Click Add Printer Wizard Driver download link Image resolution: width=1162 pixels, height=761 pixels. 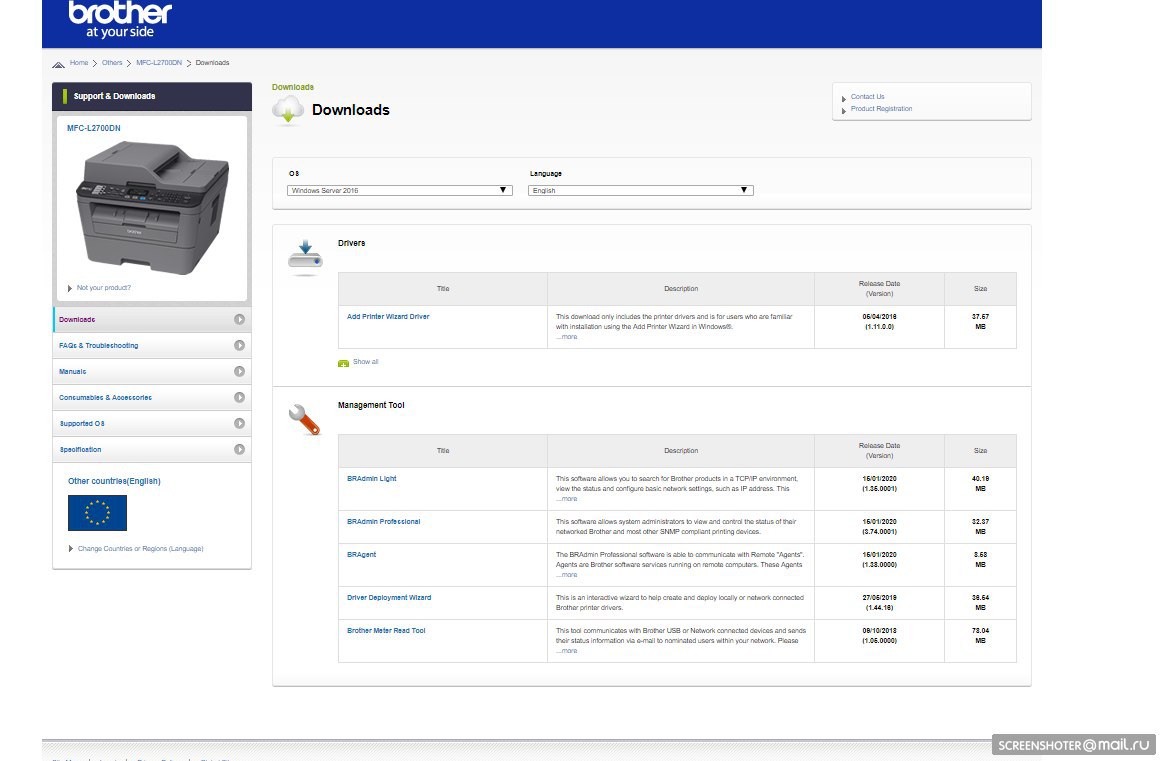click(x=388, y=317)
